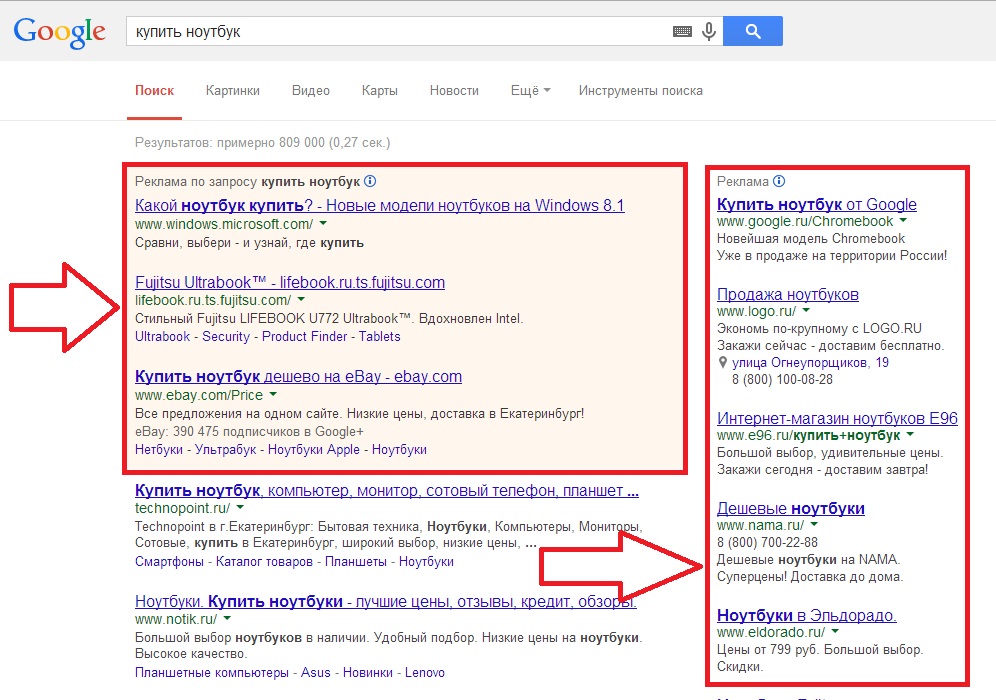996x700 pixels.
Task: Expand arrow next to technopoint.ru/
Action: (x=240, y=508)
